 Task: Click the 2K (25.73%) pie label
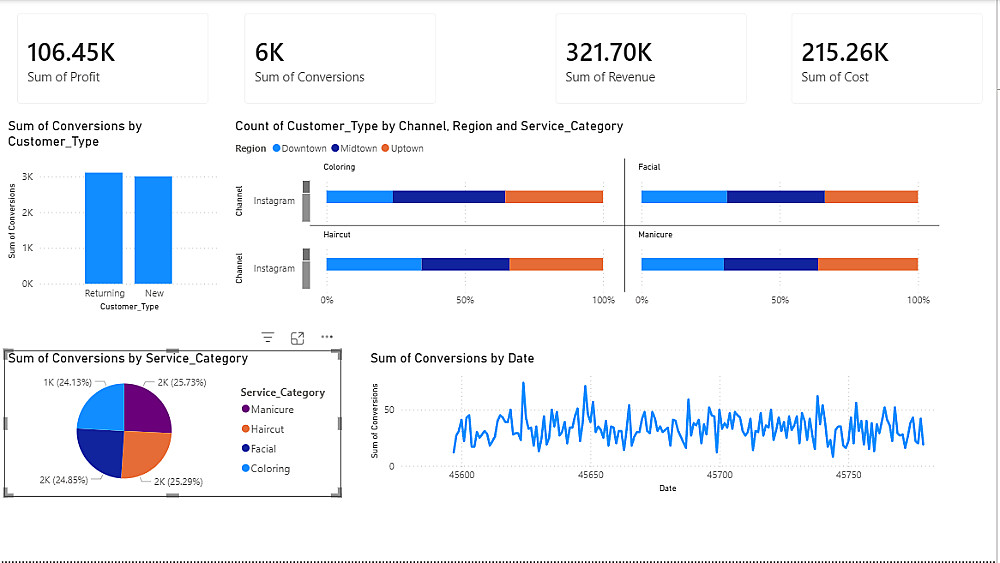(x=182, y=383)
